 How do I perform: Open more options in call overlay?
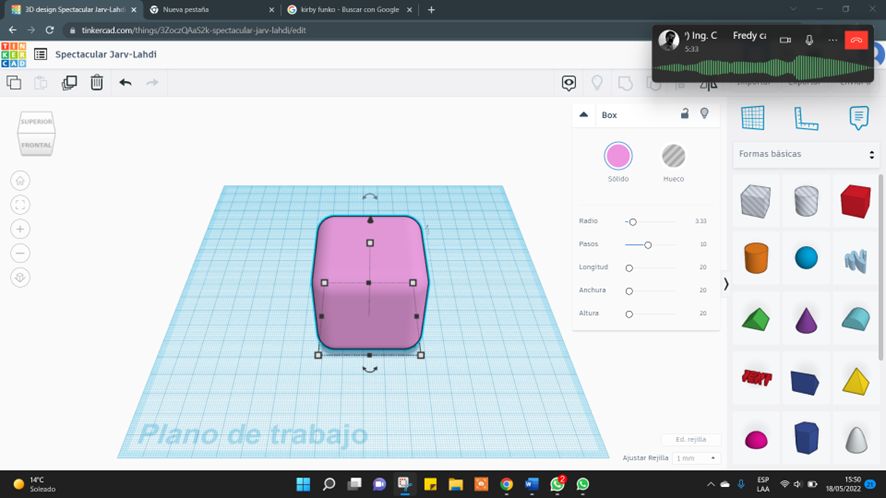click(832, 40)
